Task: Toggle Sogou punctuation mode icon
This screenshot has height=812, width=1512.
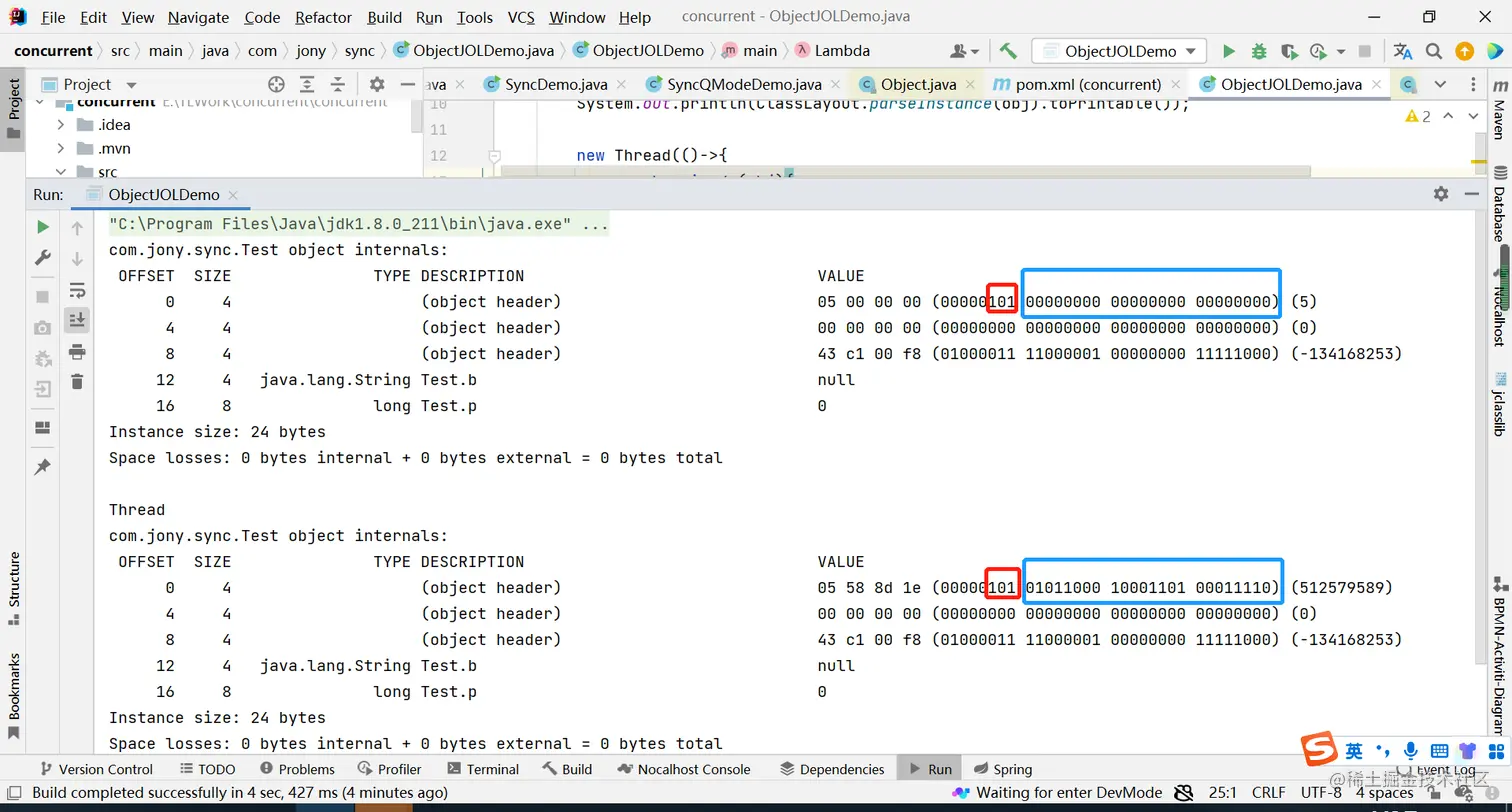Action: pos(1382,749)
